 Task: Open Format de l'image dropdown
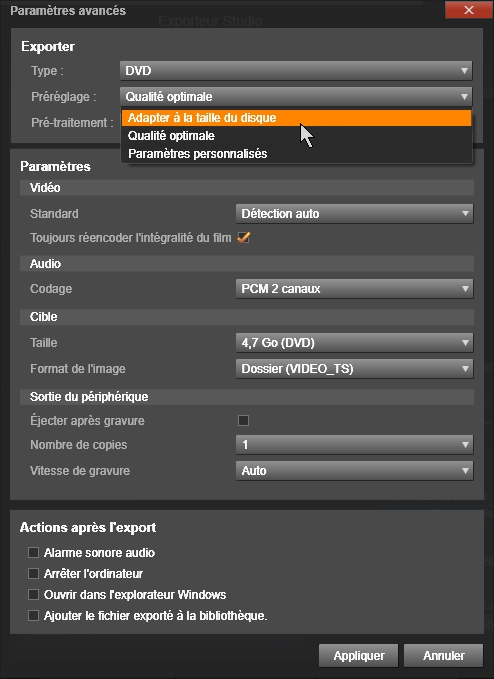click(355, 369)
